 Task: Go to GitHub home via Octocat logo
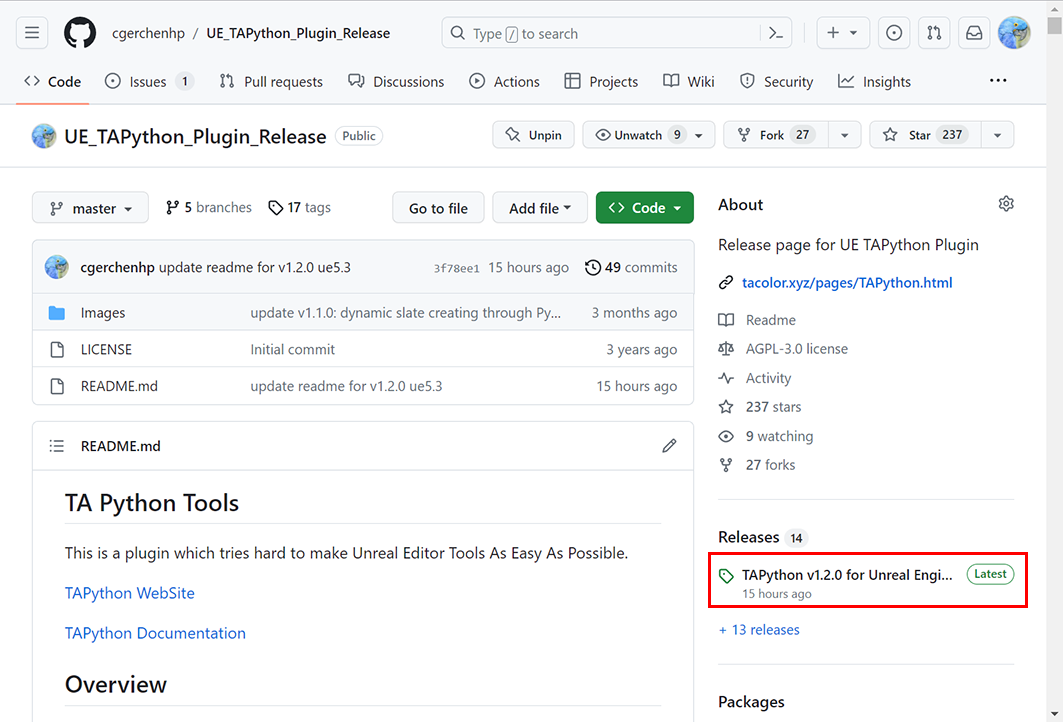(x=80, y=33)
